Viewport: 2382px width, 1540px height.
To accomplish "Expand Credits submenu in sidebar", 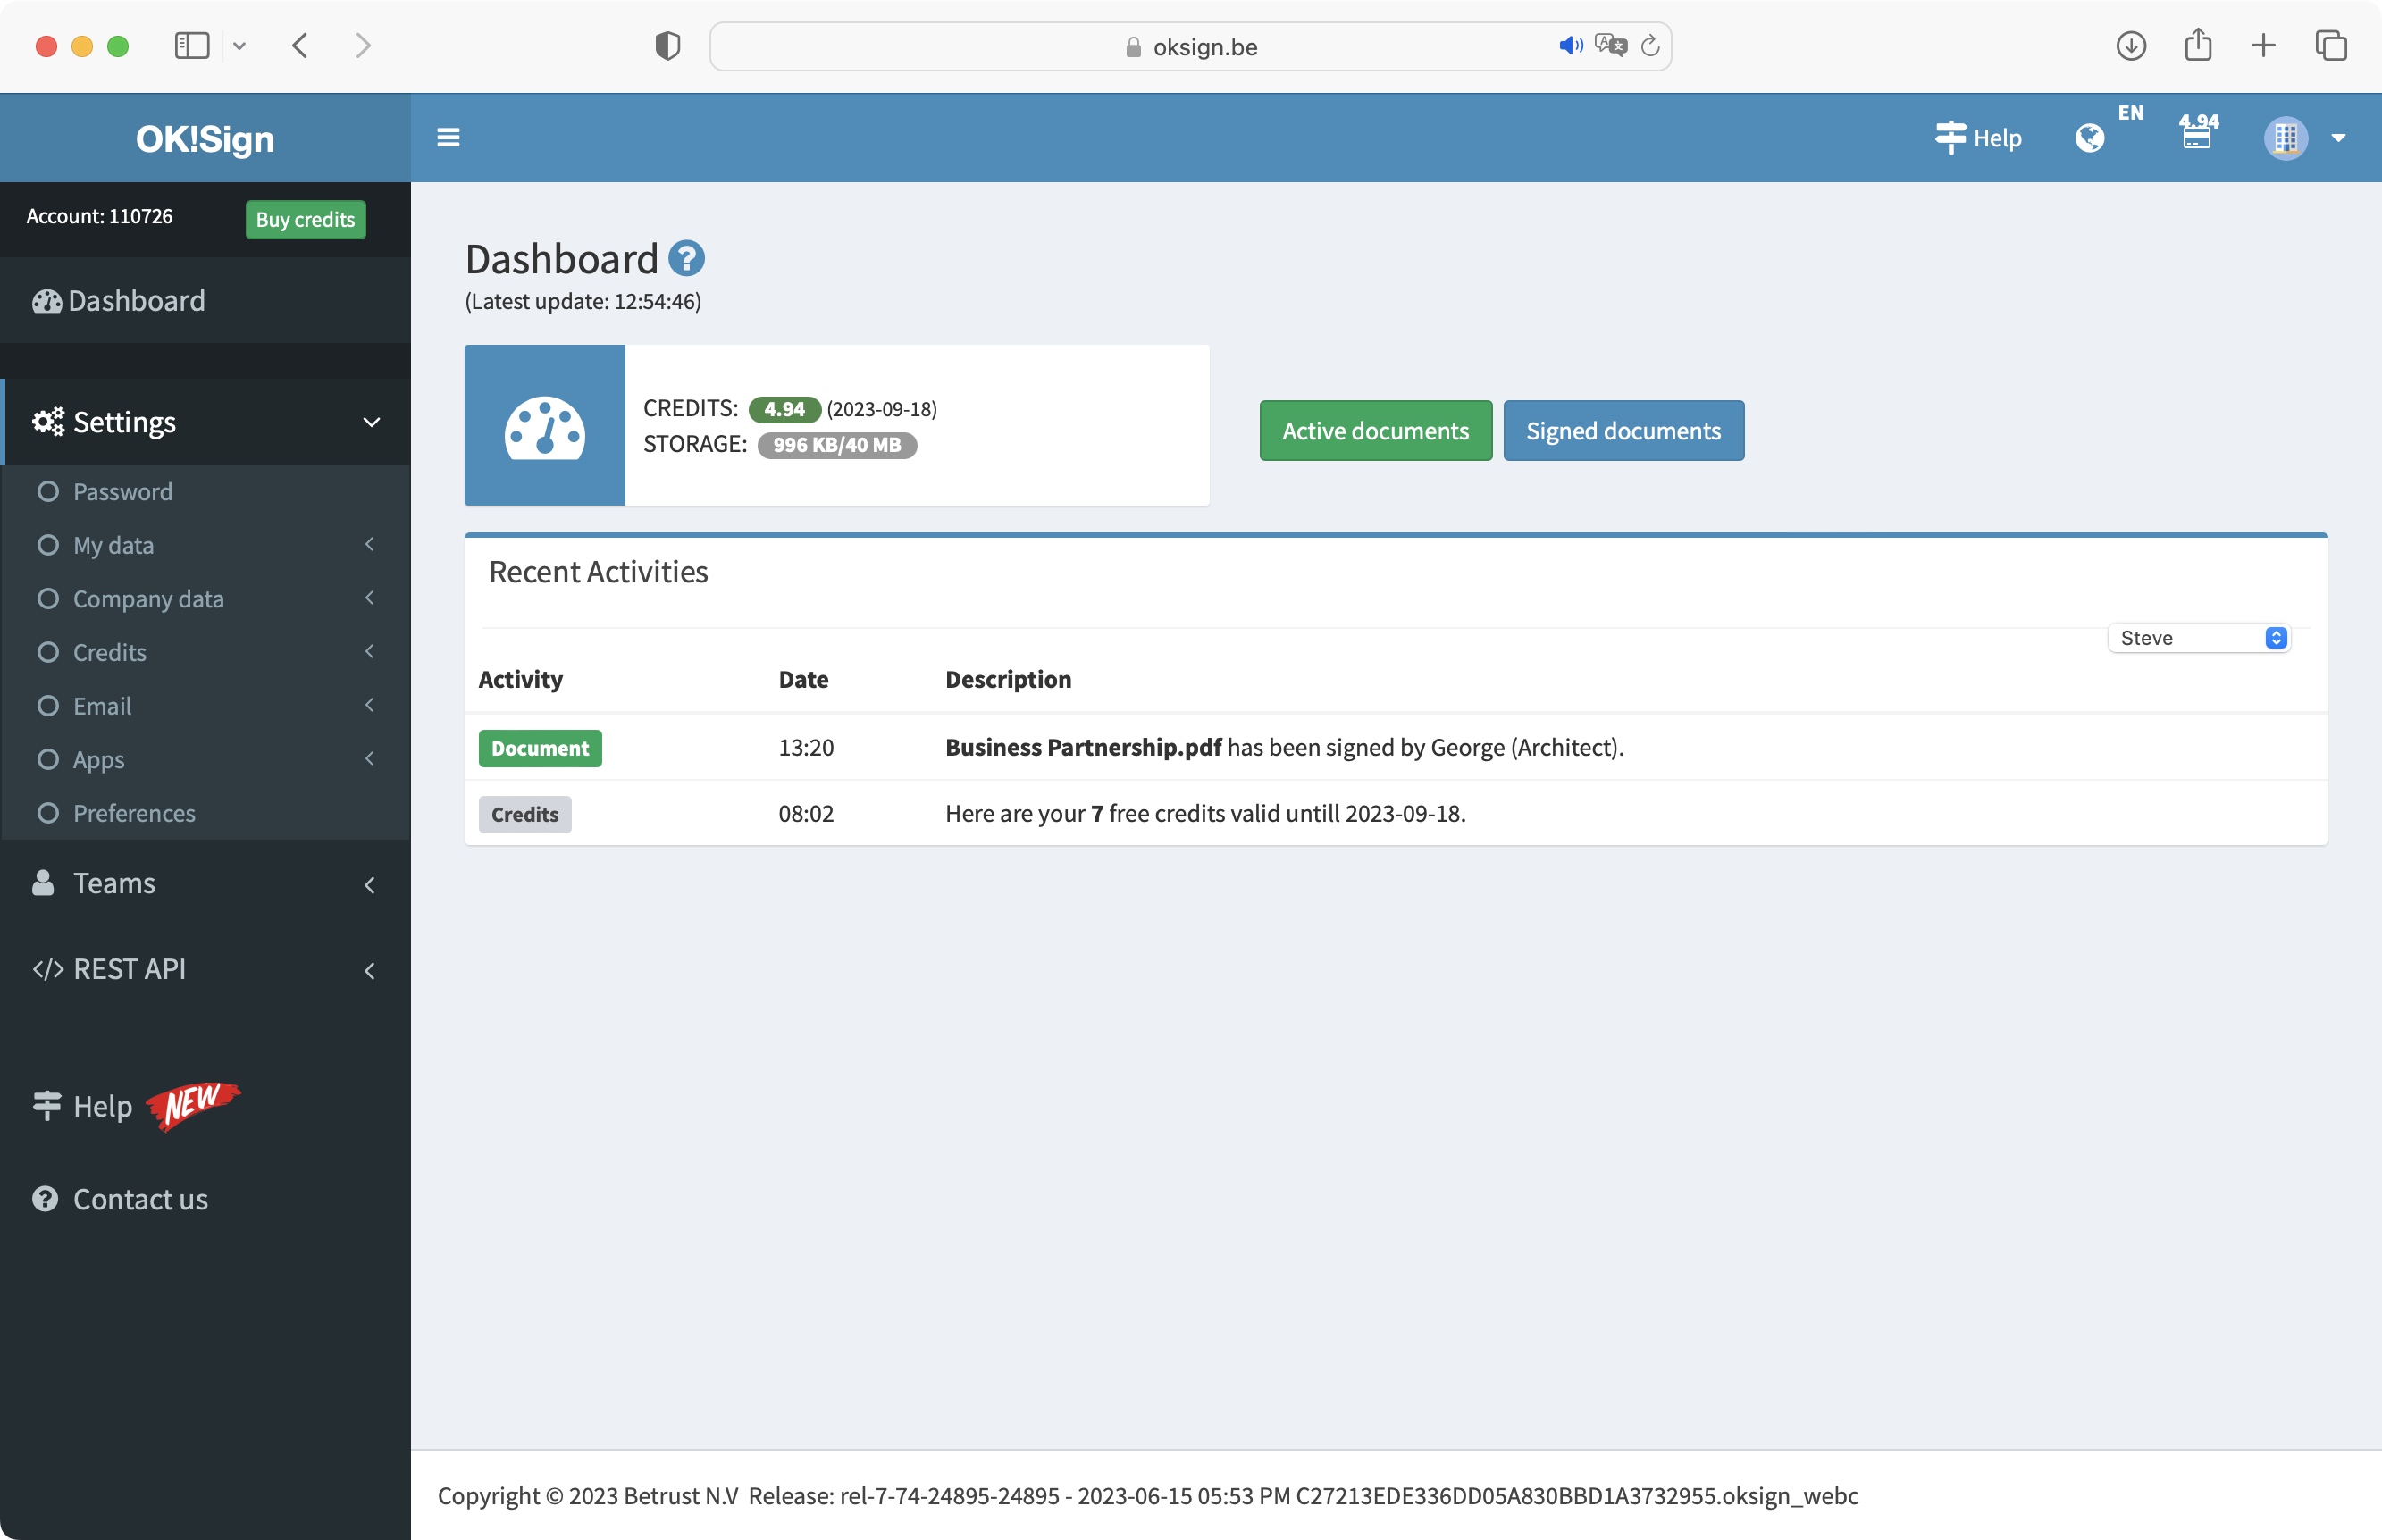I will tap(205, 652).
